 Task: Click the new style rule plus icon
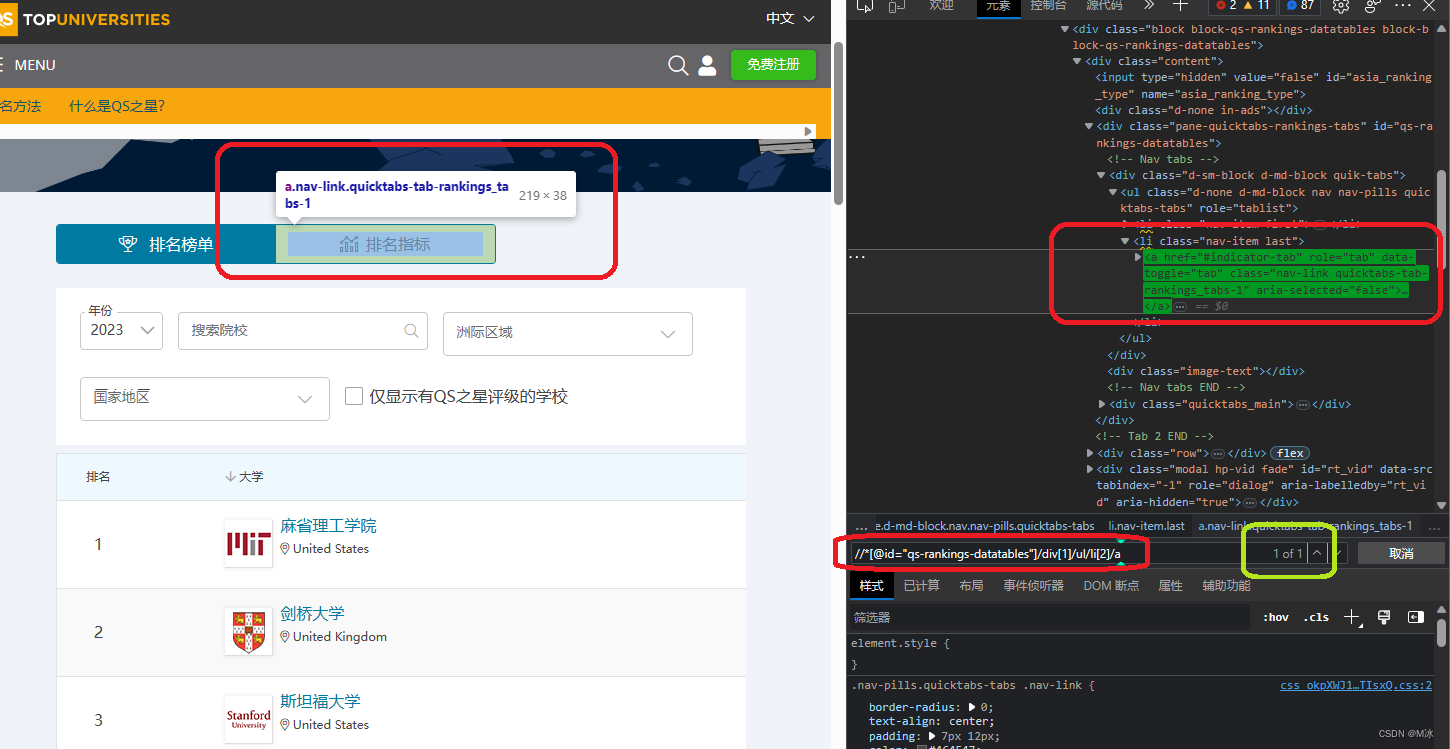click(1352, 617)
